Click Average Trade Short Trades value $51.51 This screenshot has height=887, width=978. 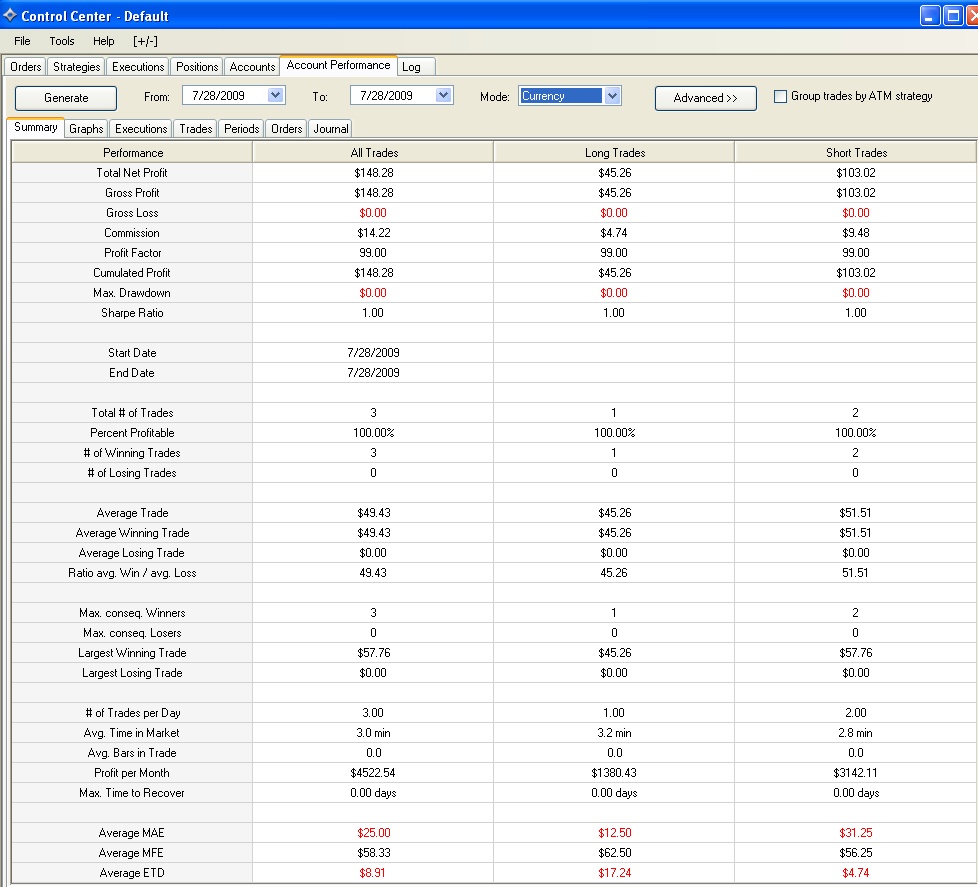click(855, 513)
